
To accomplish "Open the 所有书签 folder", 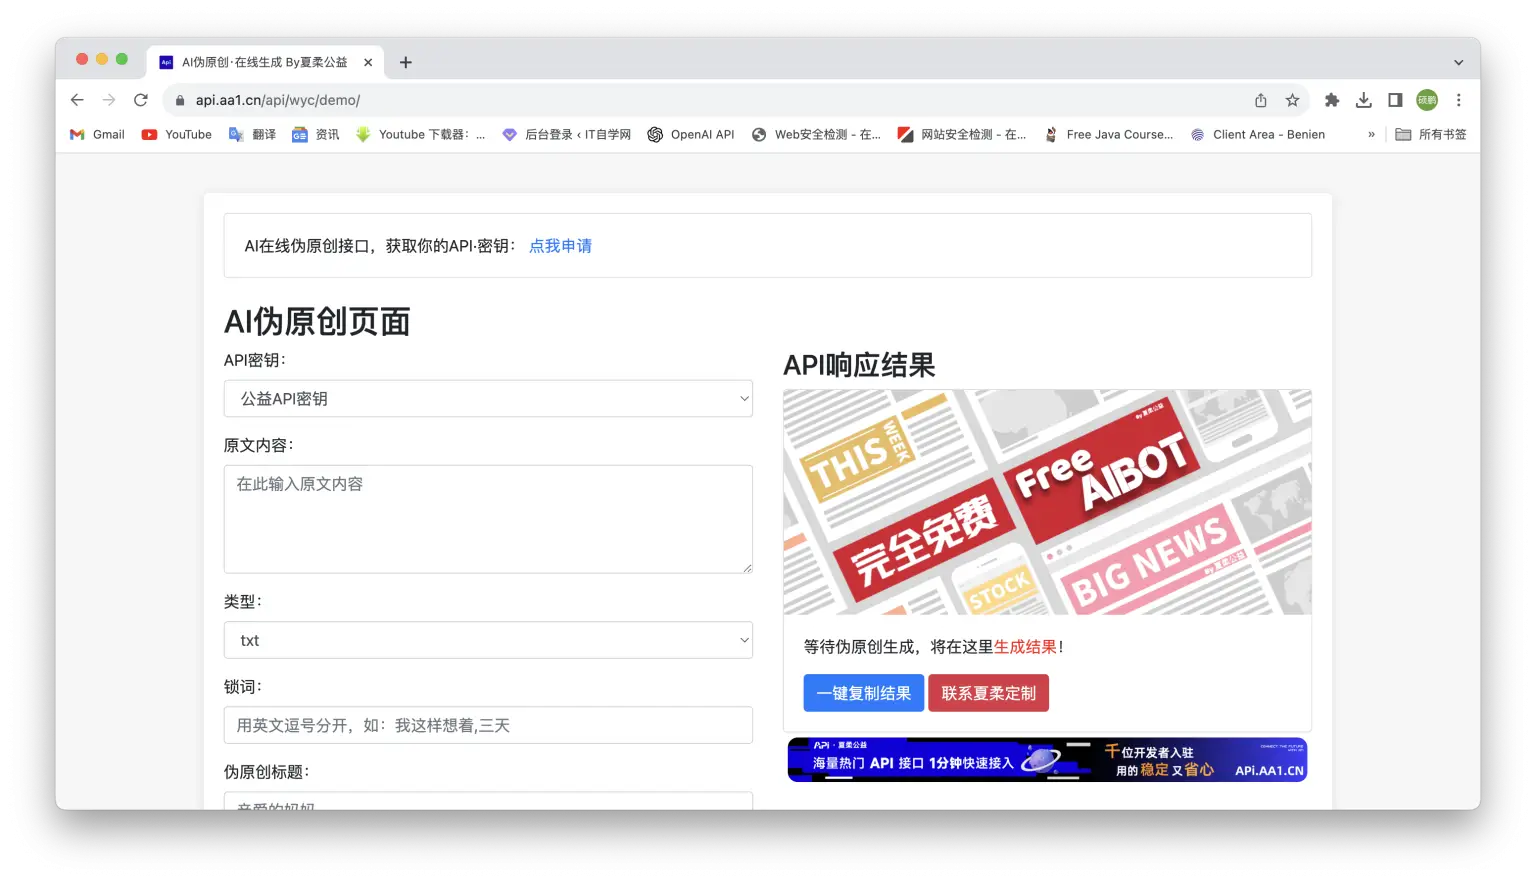I will (1431, 134).
